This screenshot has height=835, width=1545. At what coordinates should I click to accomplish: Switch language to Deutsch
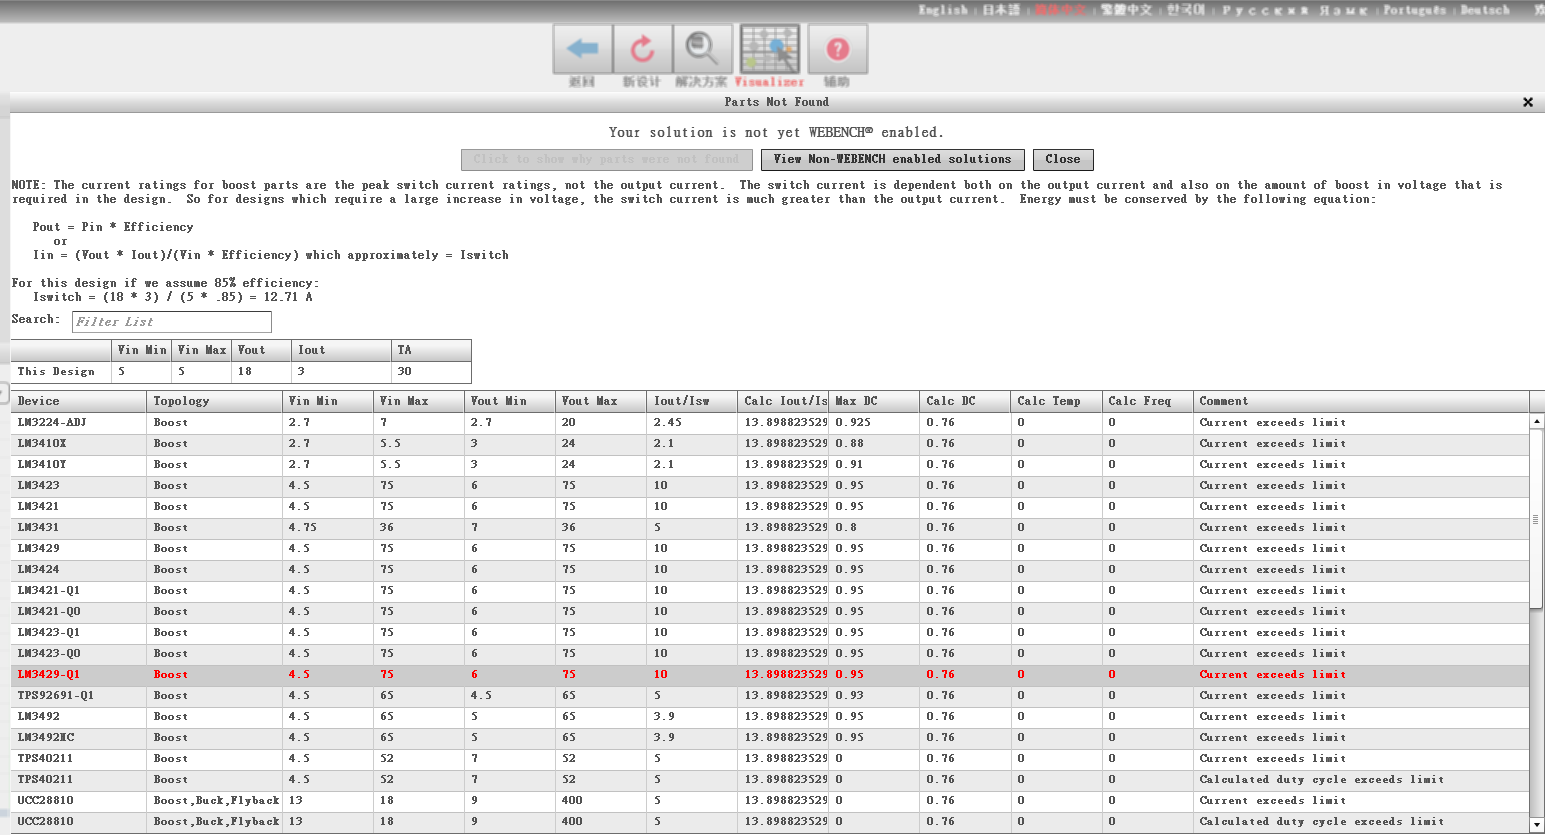(x=1485, y=10)
